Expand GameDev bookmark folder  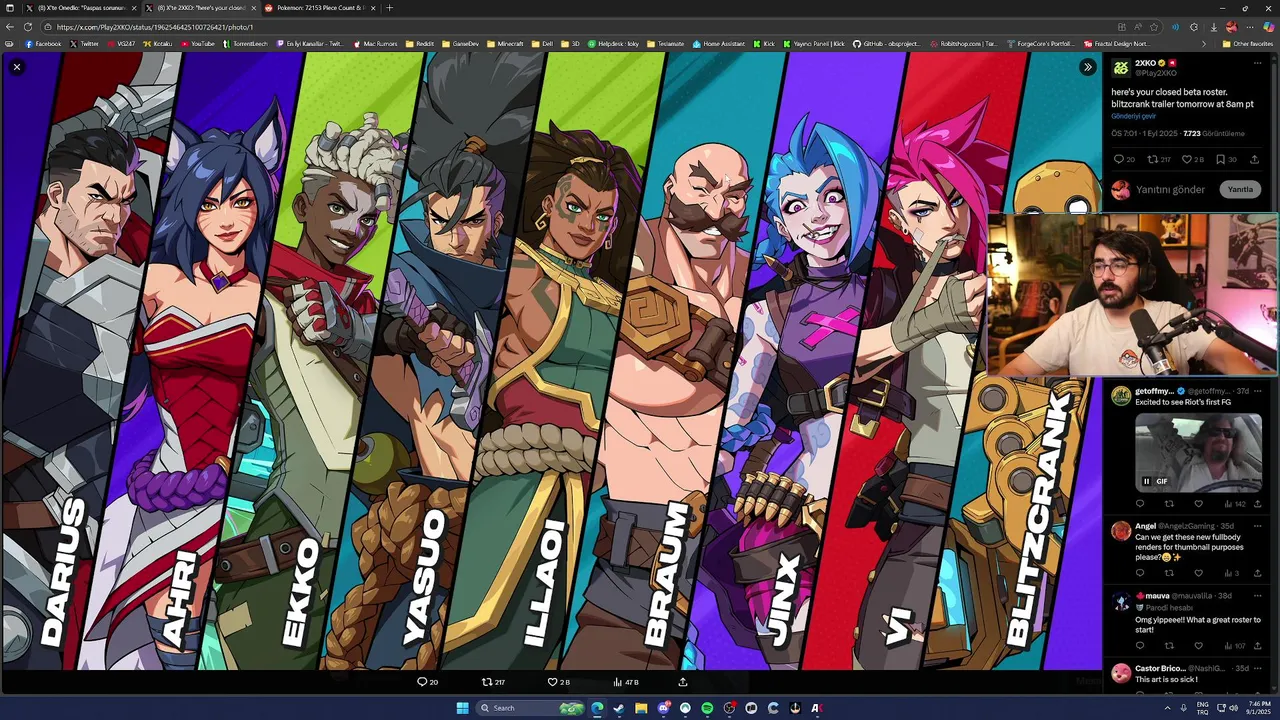pos(460,44)
